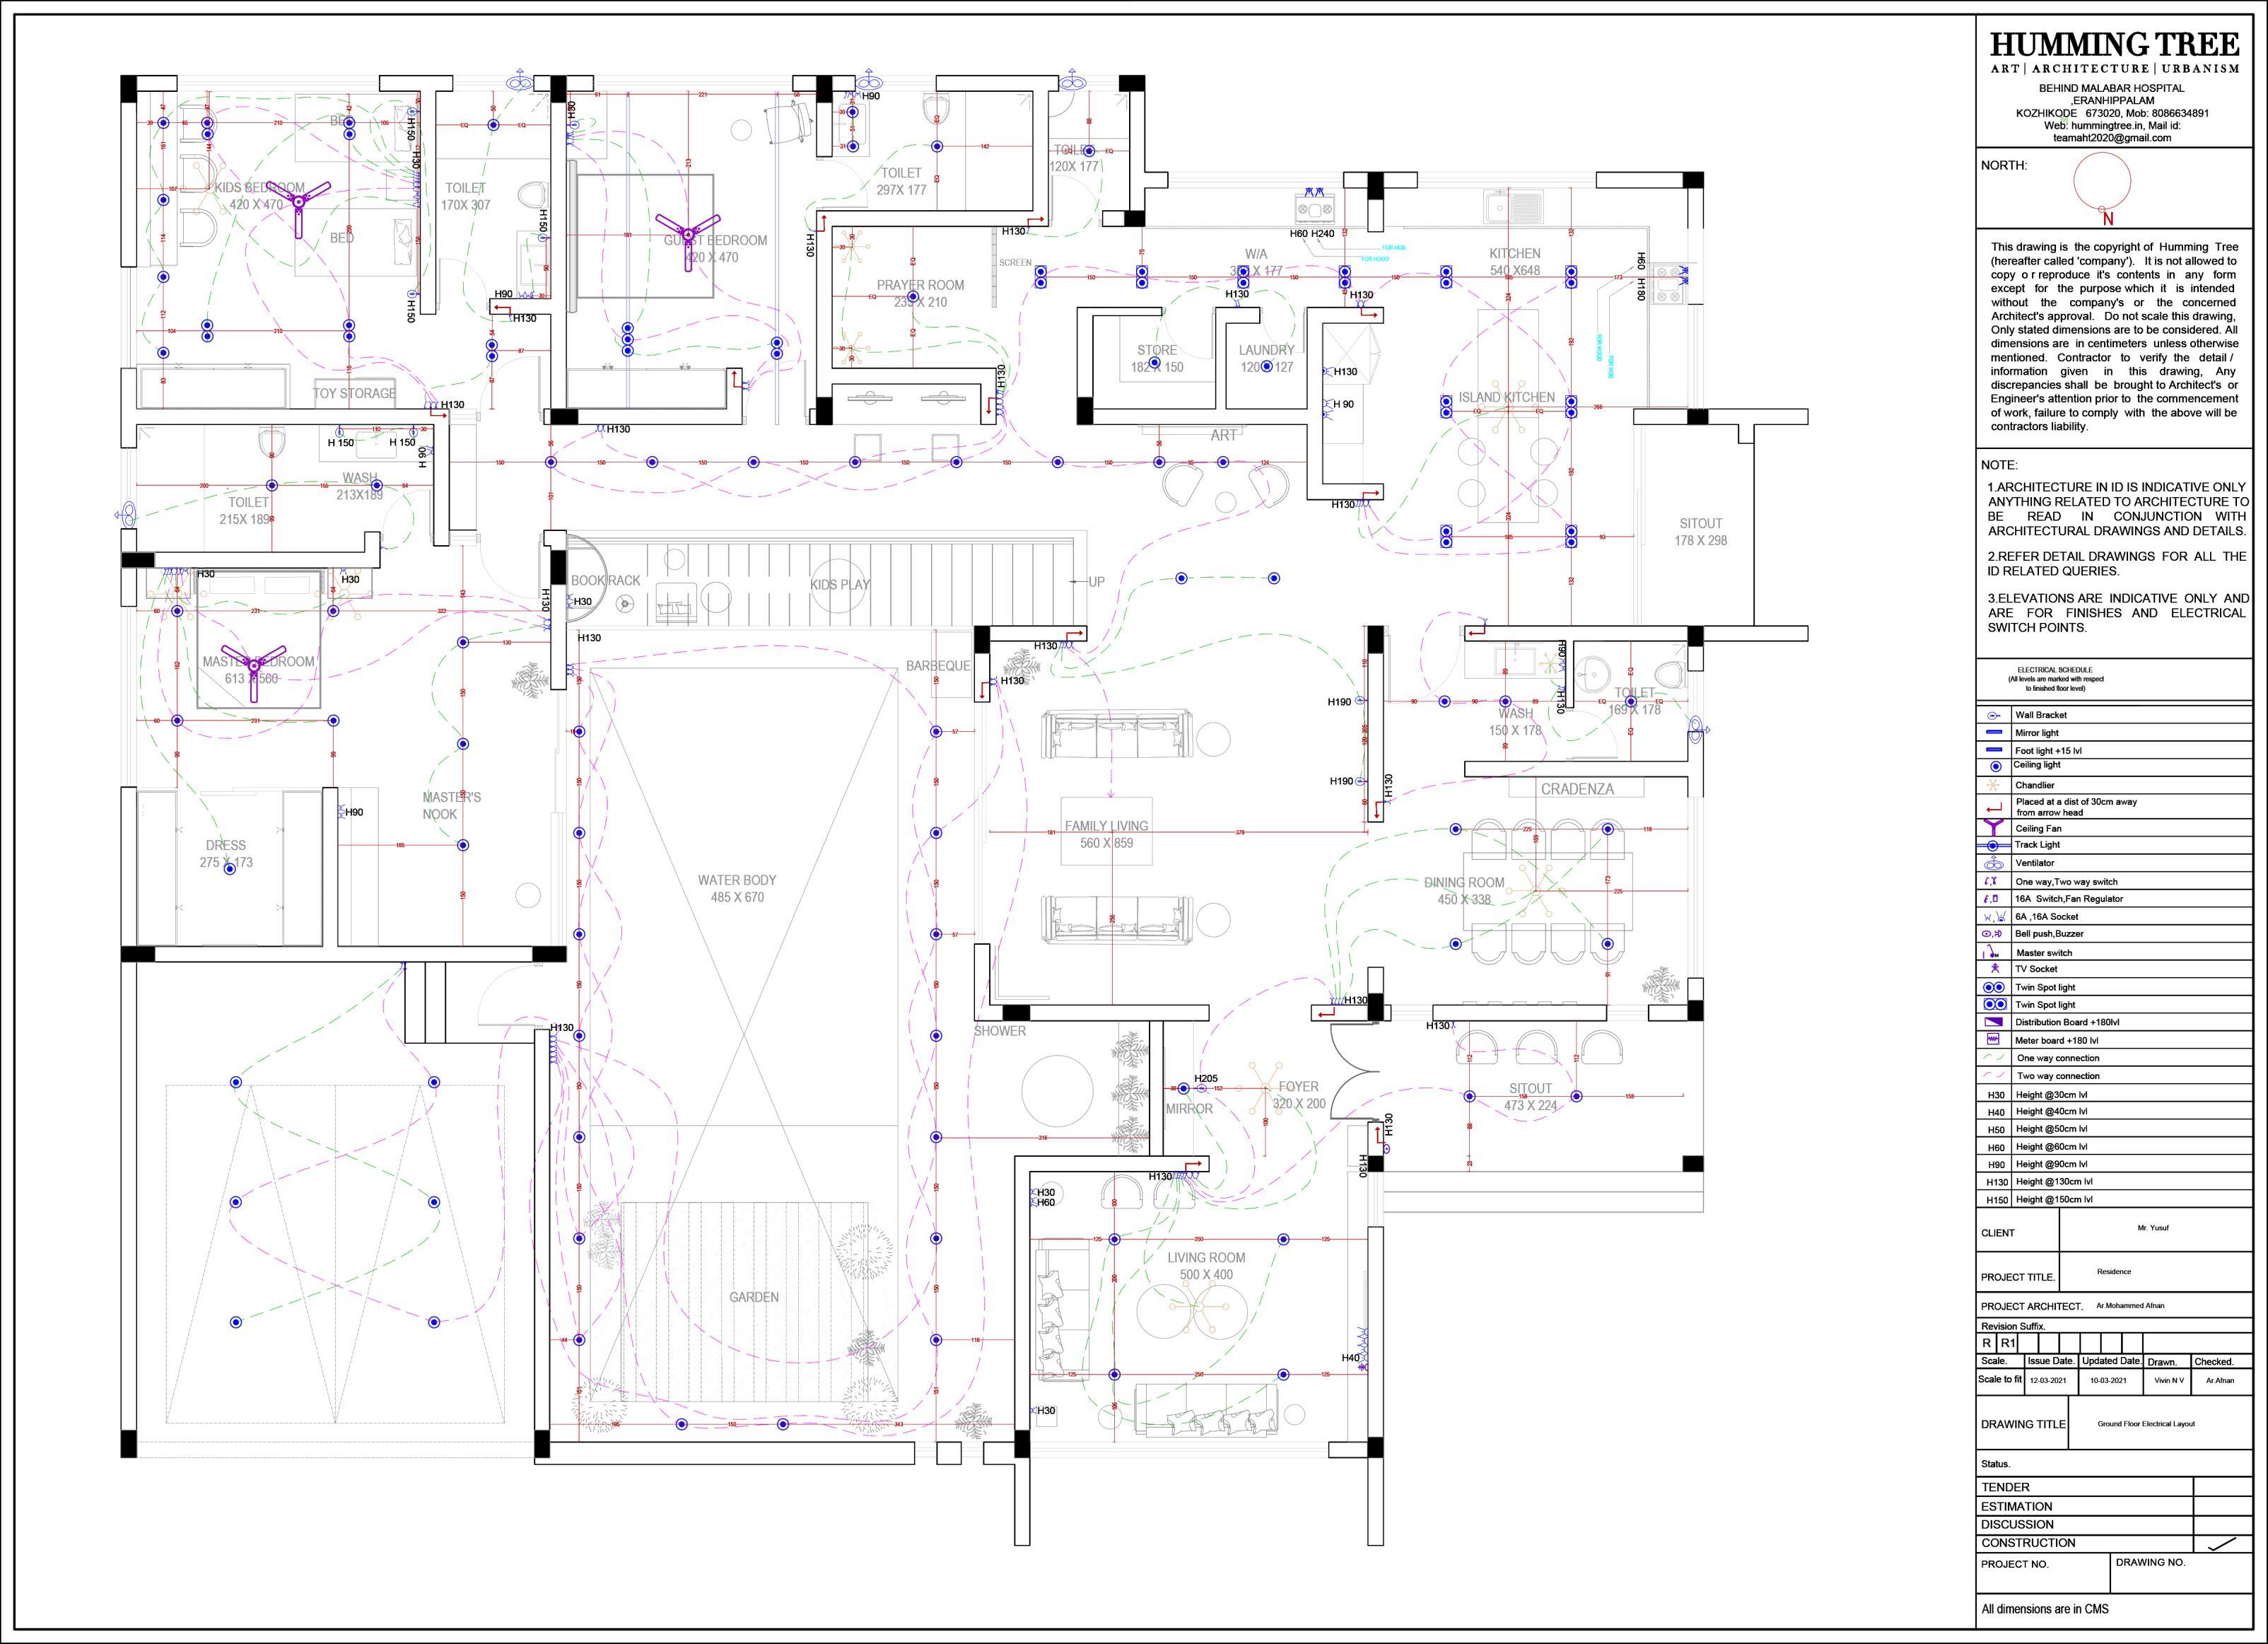Click the Ventilator legend symbol
2268x1644 pixels.
point(1994,863)
